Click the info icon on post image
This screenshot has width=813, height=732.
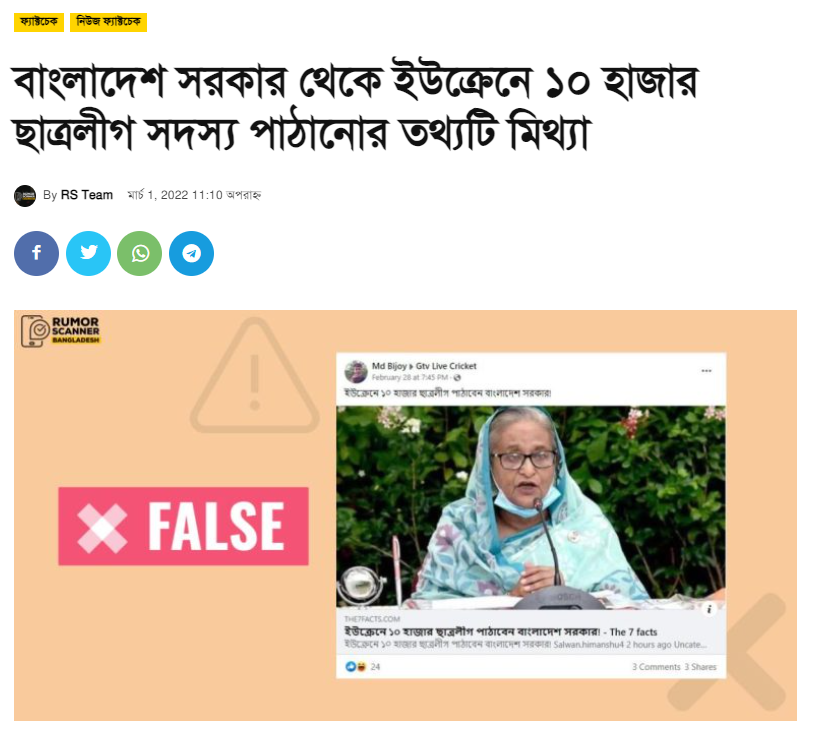click(709, 609)
